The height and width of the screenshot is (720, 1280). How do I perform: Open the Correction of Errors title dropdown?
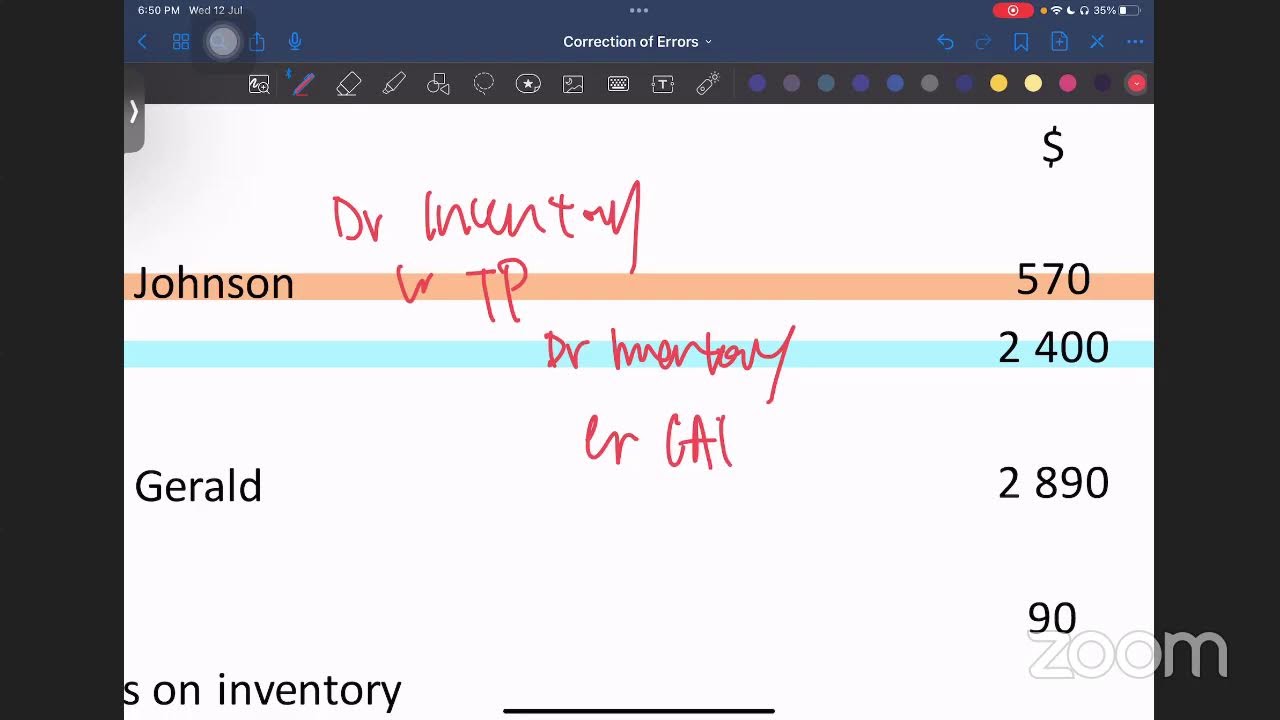tap(638, 42)
